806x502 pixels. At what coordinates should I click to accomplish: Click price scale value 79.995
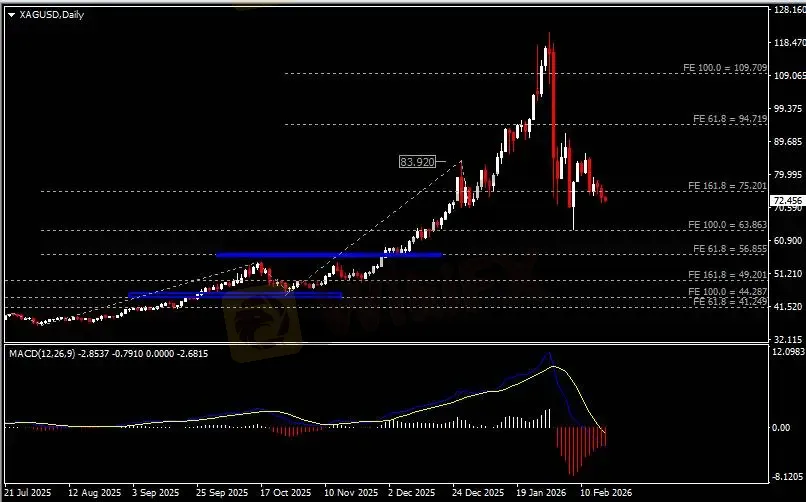coord(788,175)
